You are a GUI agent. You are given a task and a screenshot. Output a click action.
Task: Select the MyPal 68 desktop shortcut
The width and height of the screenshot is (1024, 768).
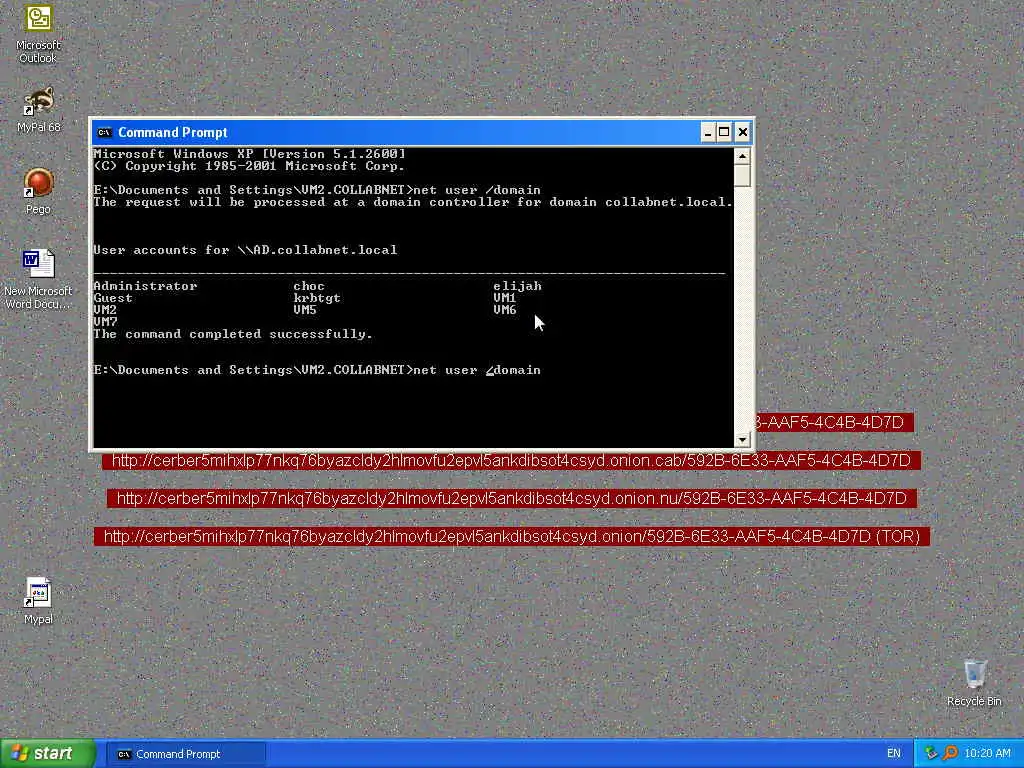[38, 110]
